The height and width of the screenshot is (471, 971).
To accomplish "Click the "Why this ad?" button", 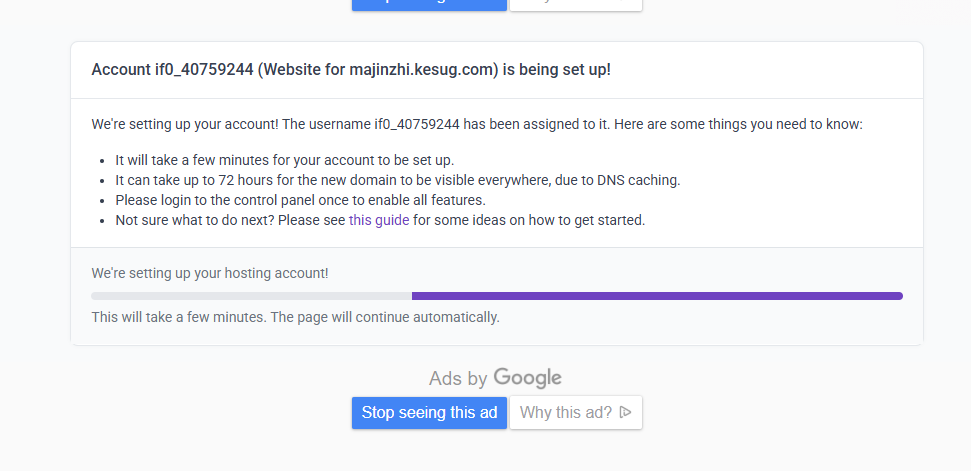I will point(576,412).
